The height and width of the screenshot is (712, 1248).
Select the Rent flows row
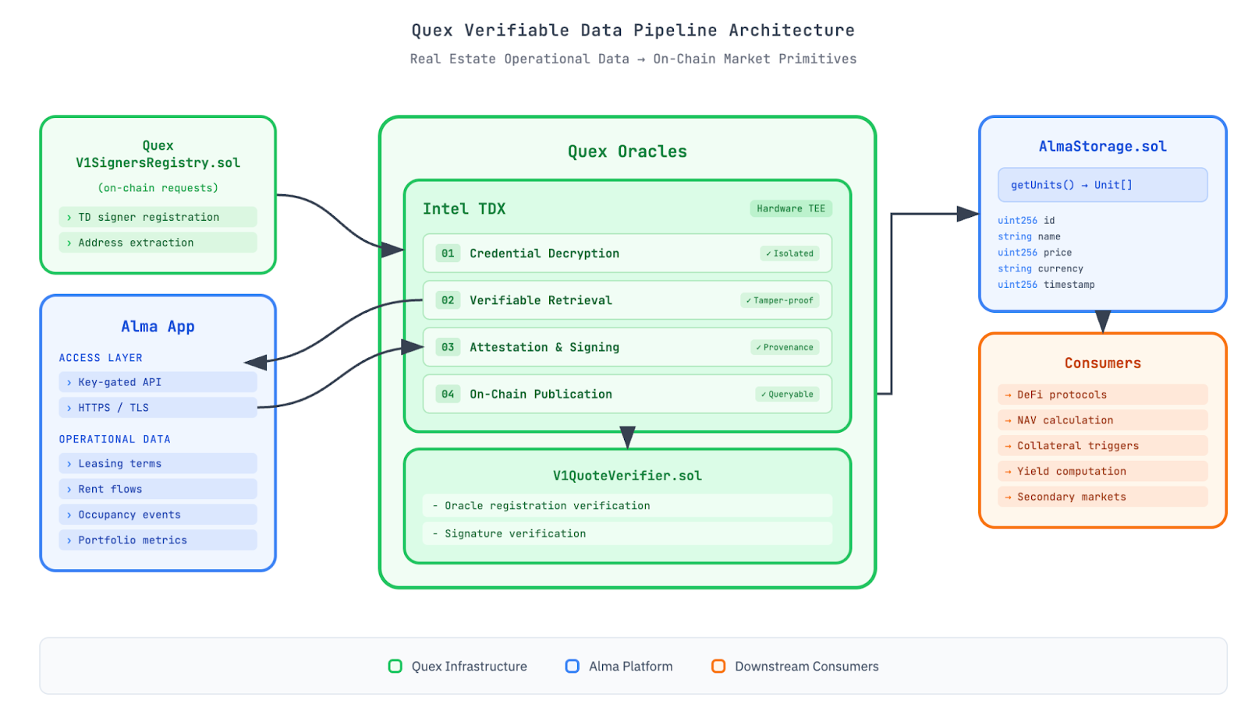158,489
